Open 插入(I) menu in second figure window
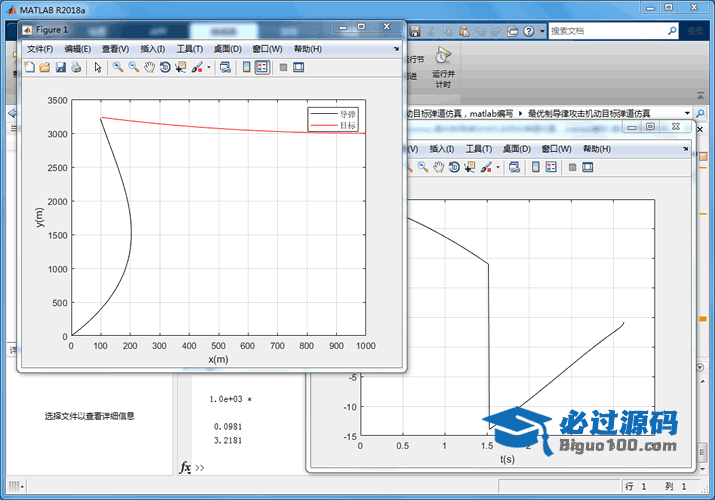The image size is (715, 500). pos(441,149)
